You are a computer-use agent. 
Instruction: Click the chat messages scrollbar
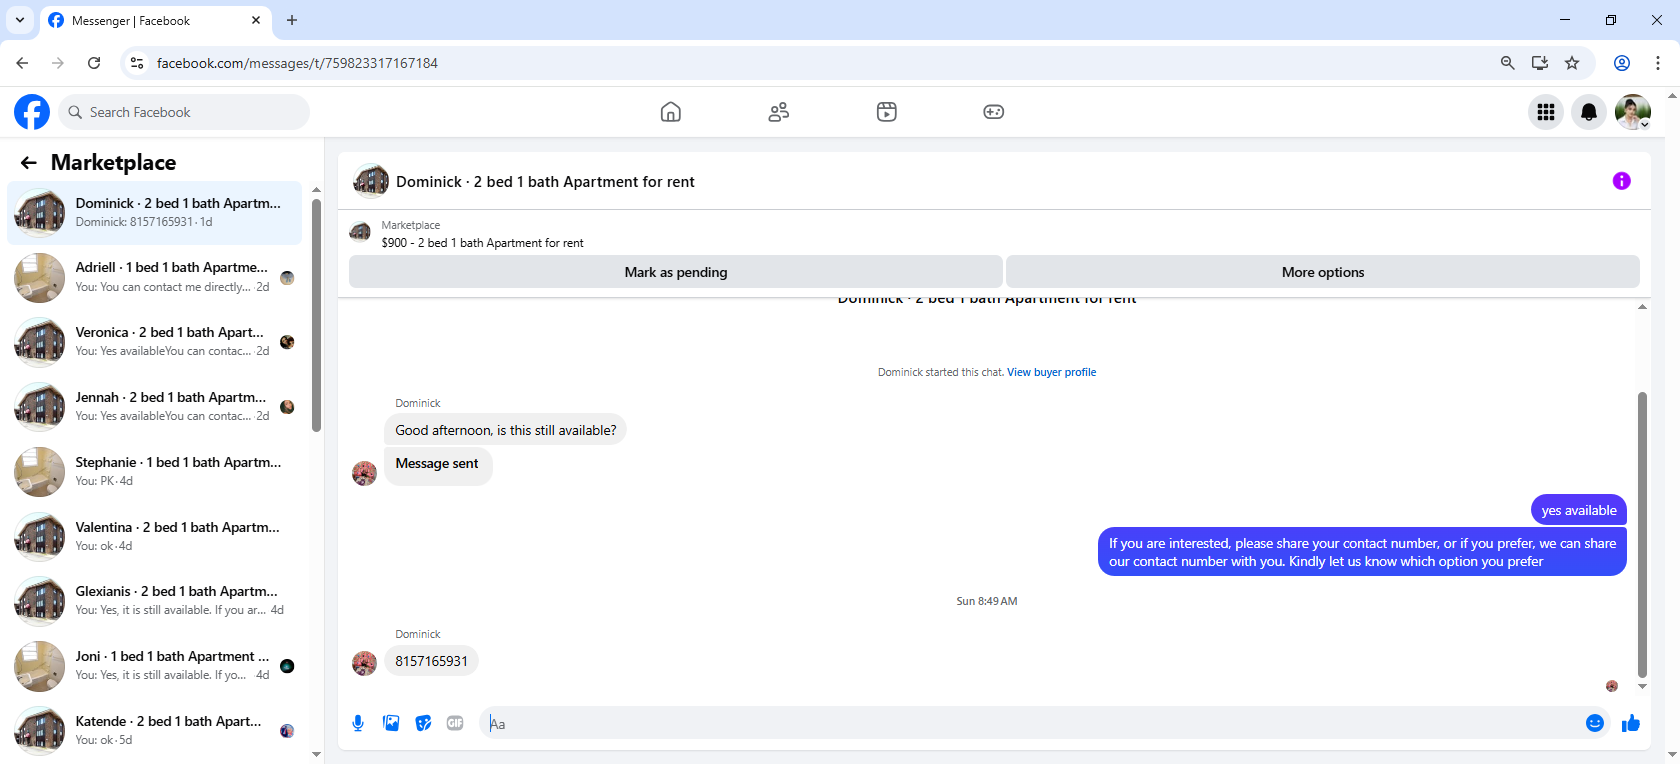pyautogui.click(x=1642, y=535)
